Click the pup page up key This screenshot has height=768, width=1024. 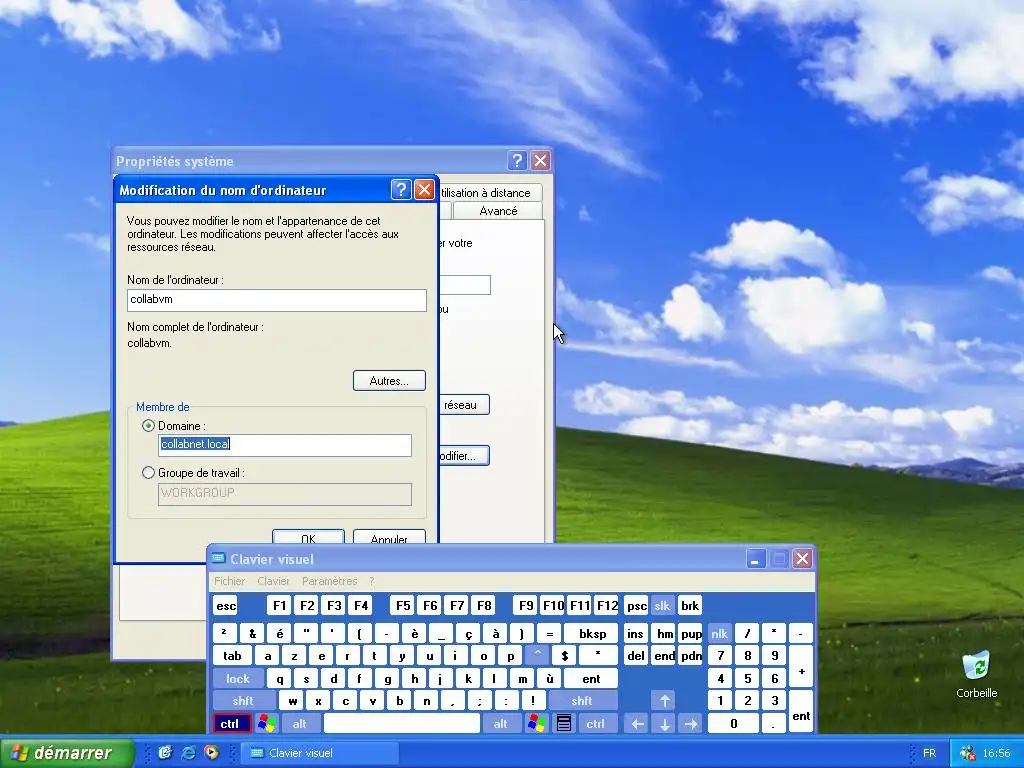[691, 633]
